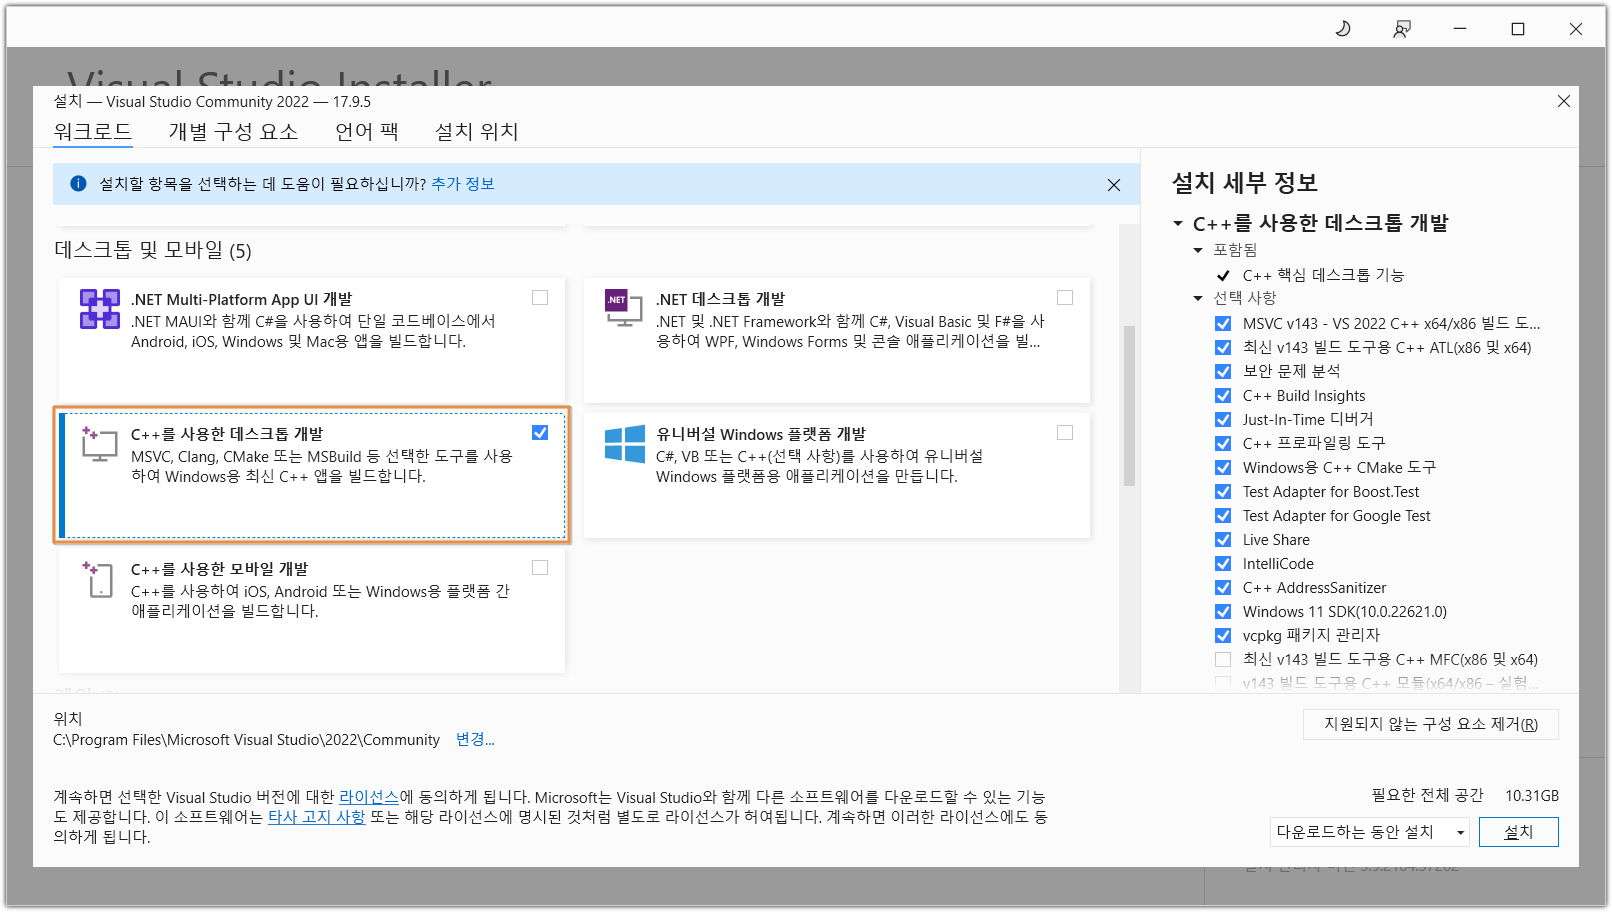Collapse the optional components section
The height and width of the screenshot is (912, 1612).
click(x=1198, y=298)
